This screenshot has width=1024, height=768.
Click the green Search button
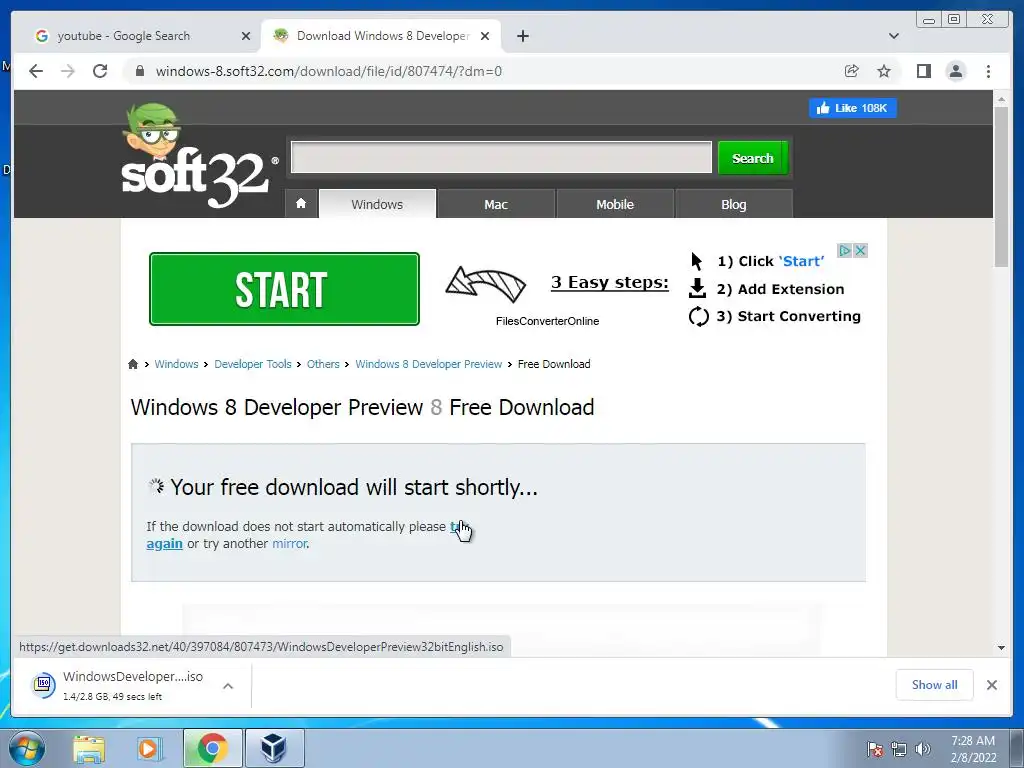(752, 158)
